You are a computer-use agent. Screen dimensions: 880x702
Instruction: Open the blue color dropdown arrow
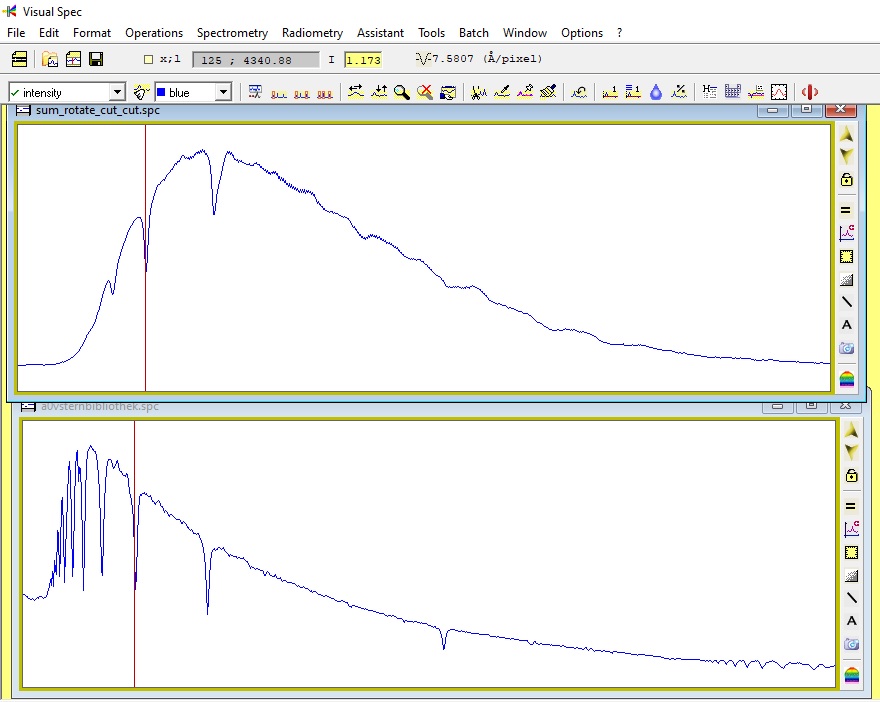point(223,92)
